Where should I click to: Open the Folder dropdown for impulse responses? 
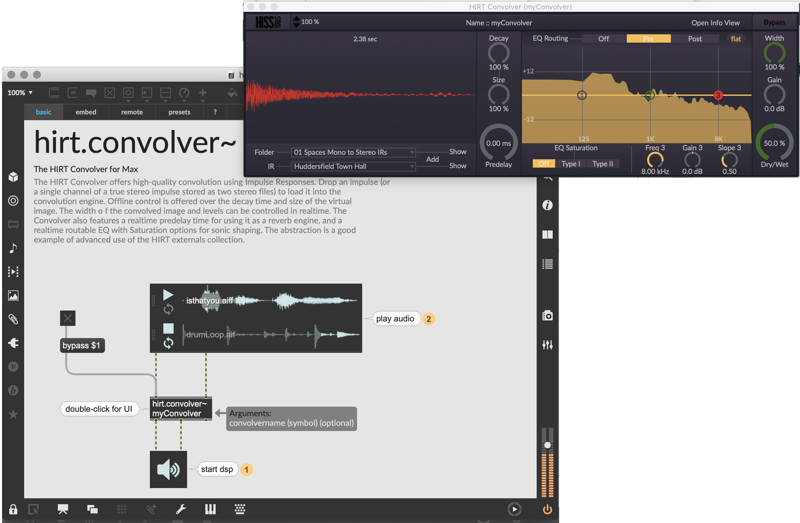[x=354, y=152]
